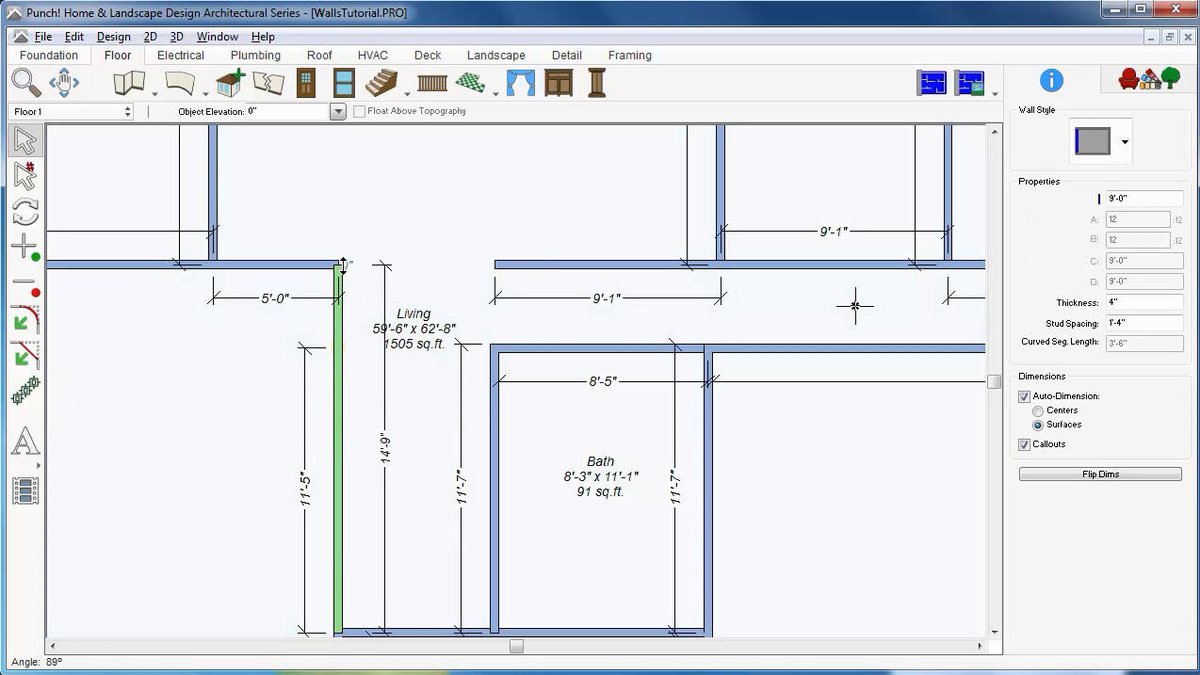The image size is (1200, 675).
Task: Select the Break wall tool
Action: tap(268, 82)
